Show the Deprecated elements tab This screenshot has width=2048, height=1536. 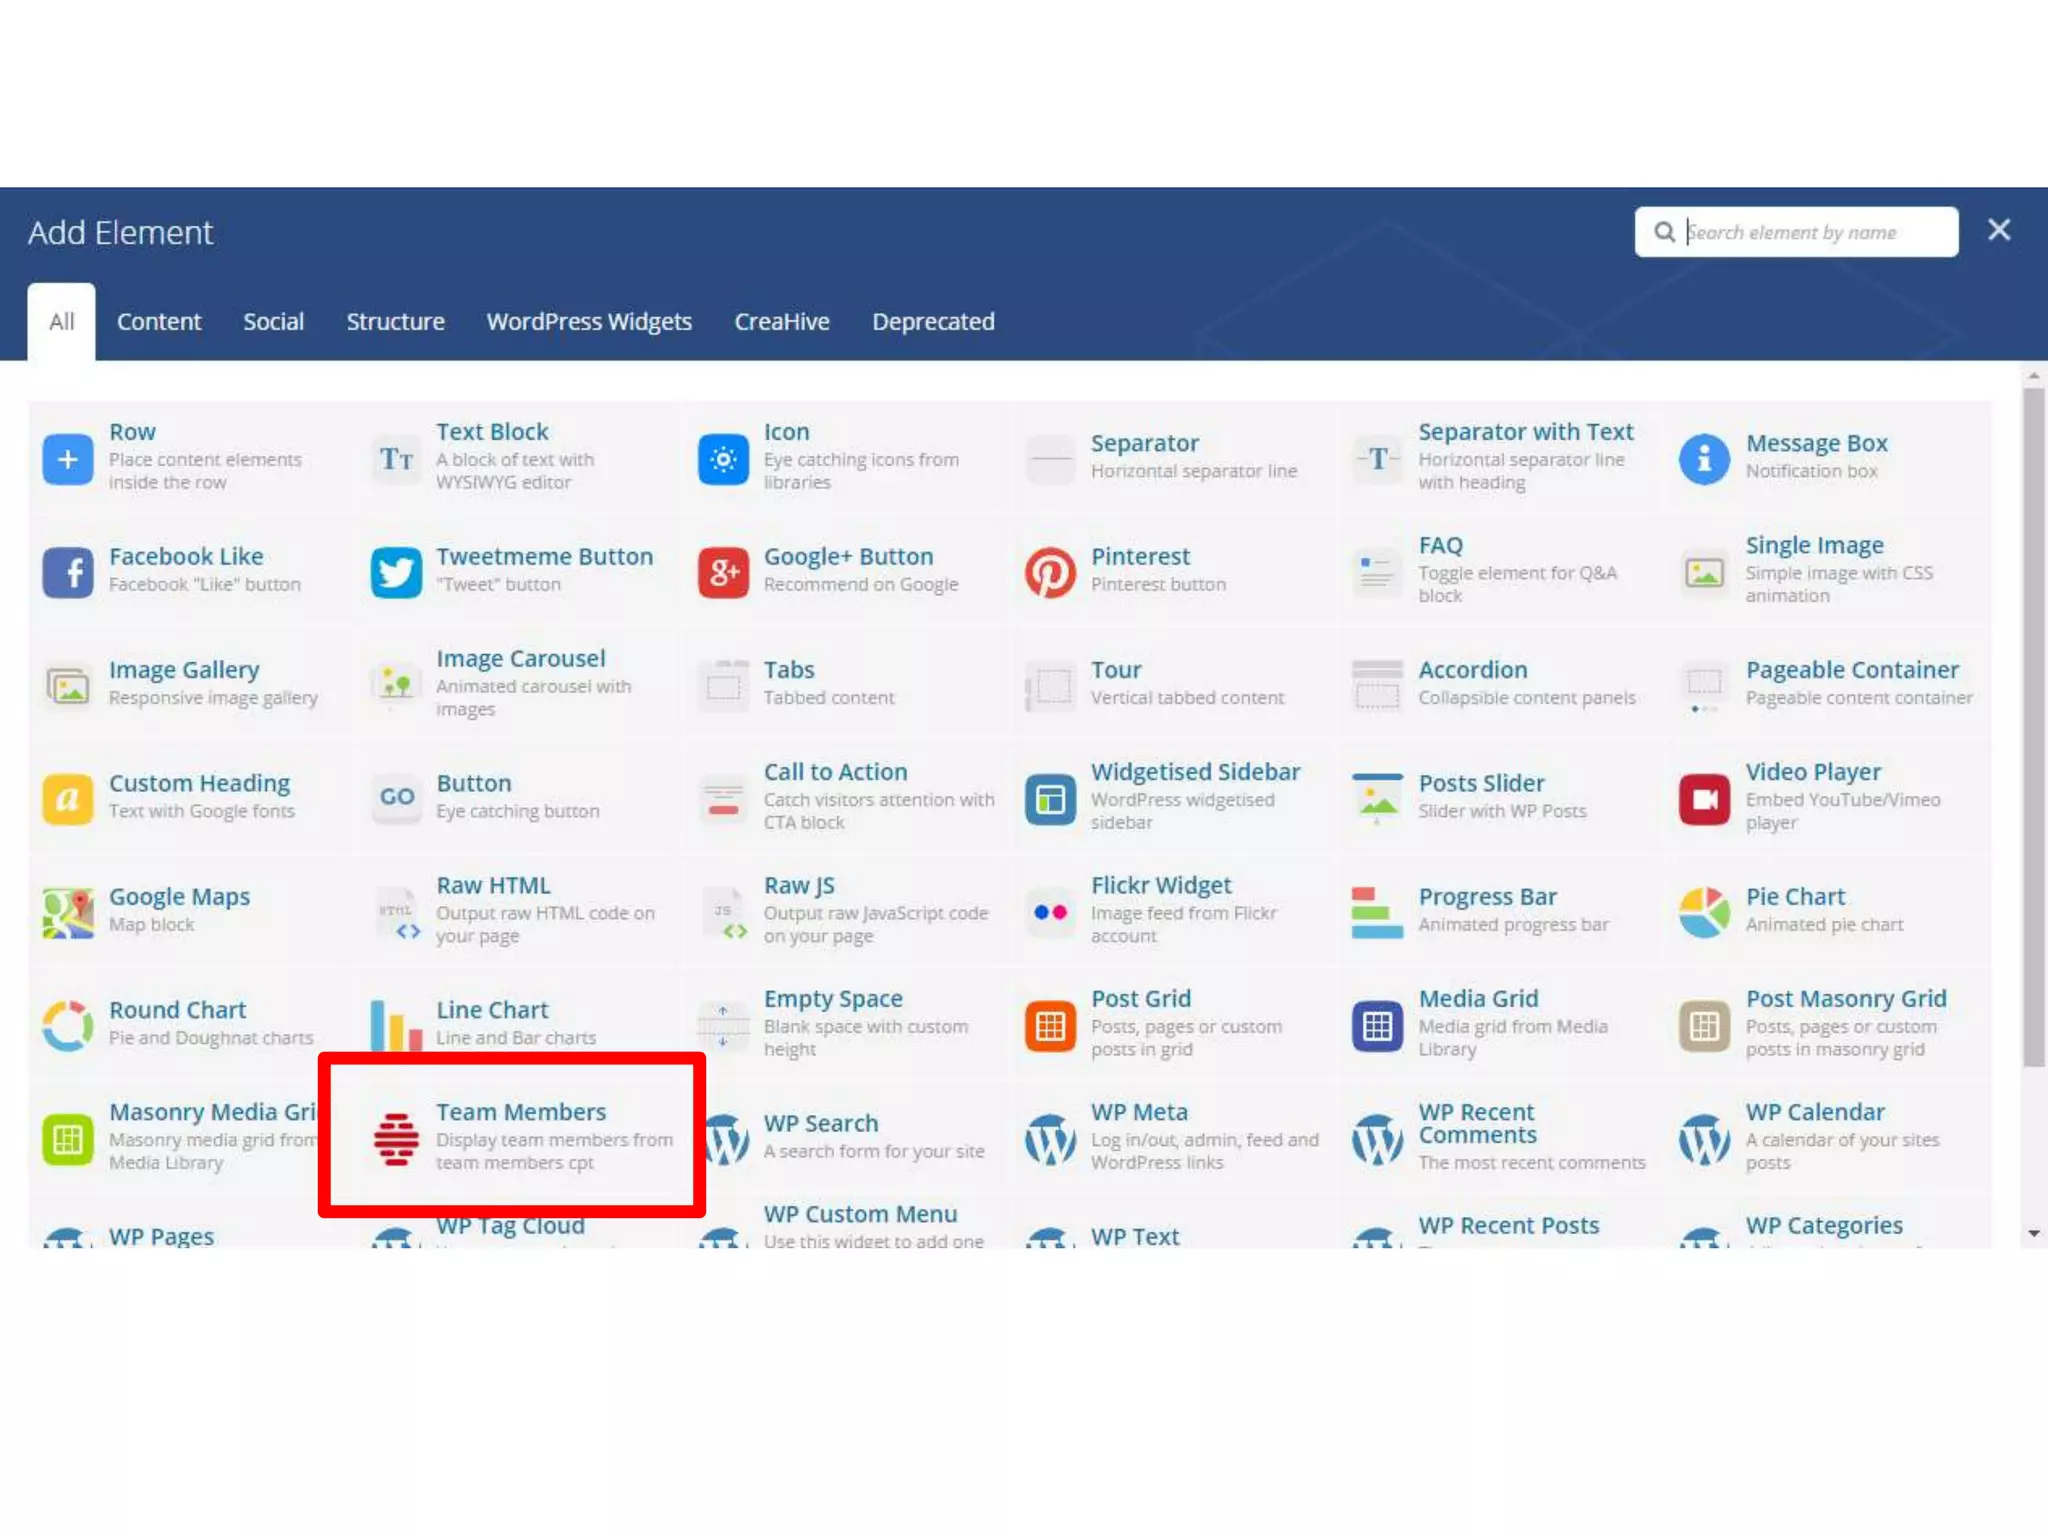pyautogui.click(x=933, y=322)
